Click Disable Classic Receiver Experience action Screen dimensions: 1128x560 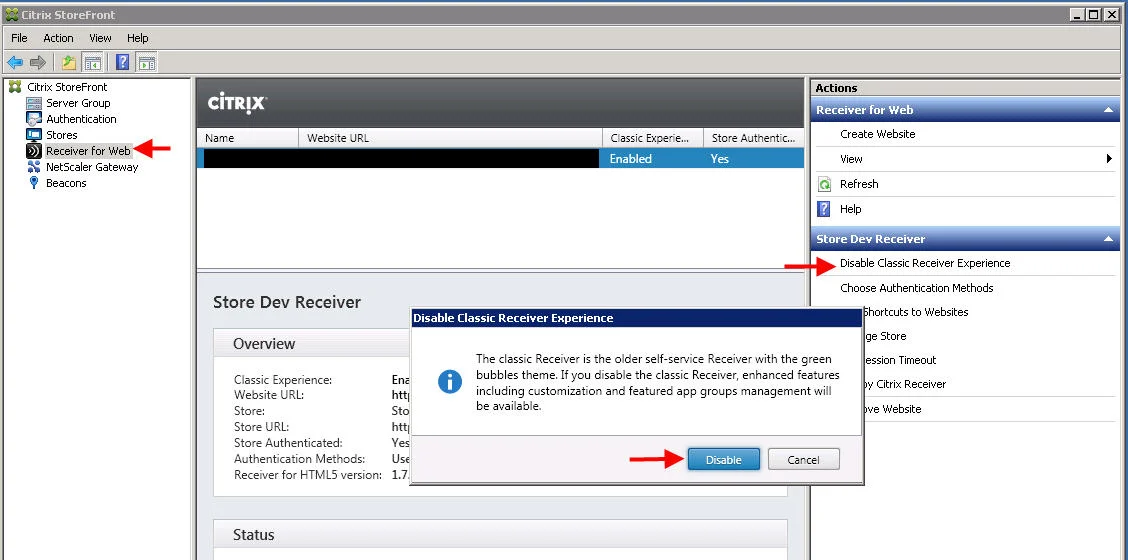click(x=925, y=263)
